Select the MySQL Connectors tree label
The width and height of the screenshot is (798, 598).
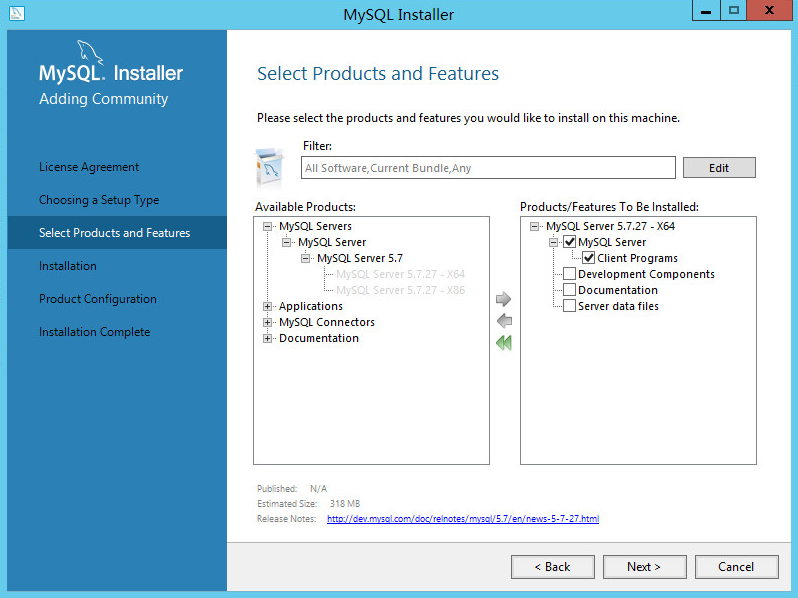tap(327, 322)
